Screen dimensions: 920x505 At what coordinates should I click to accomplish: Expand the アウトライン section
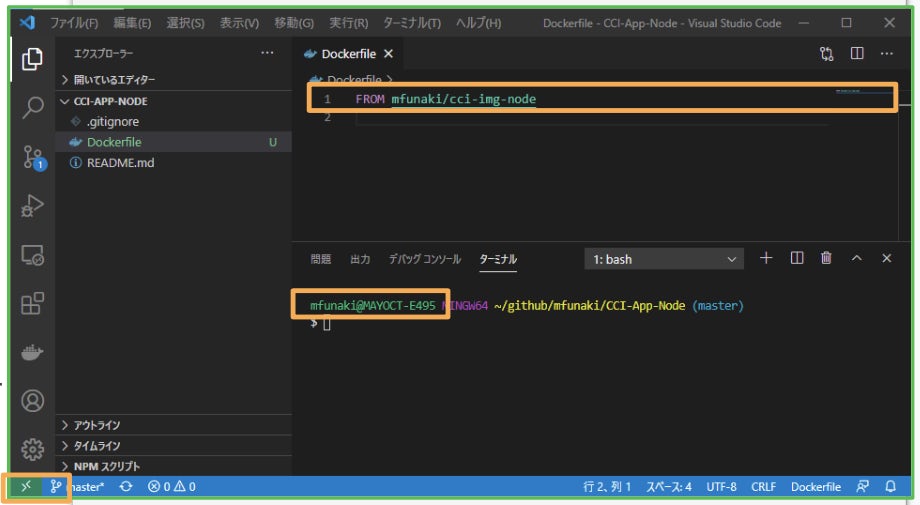pyautogui.click(x=97, y=425)
